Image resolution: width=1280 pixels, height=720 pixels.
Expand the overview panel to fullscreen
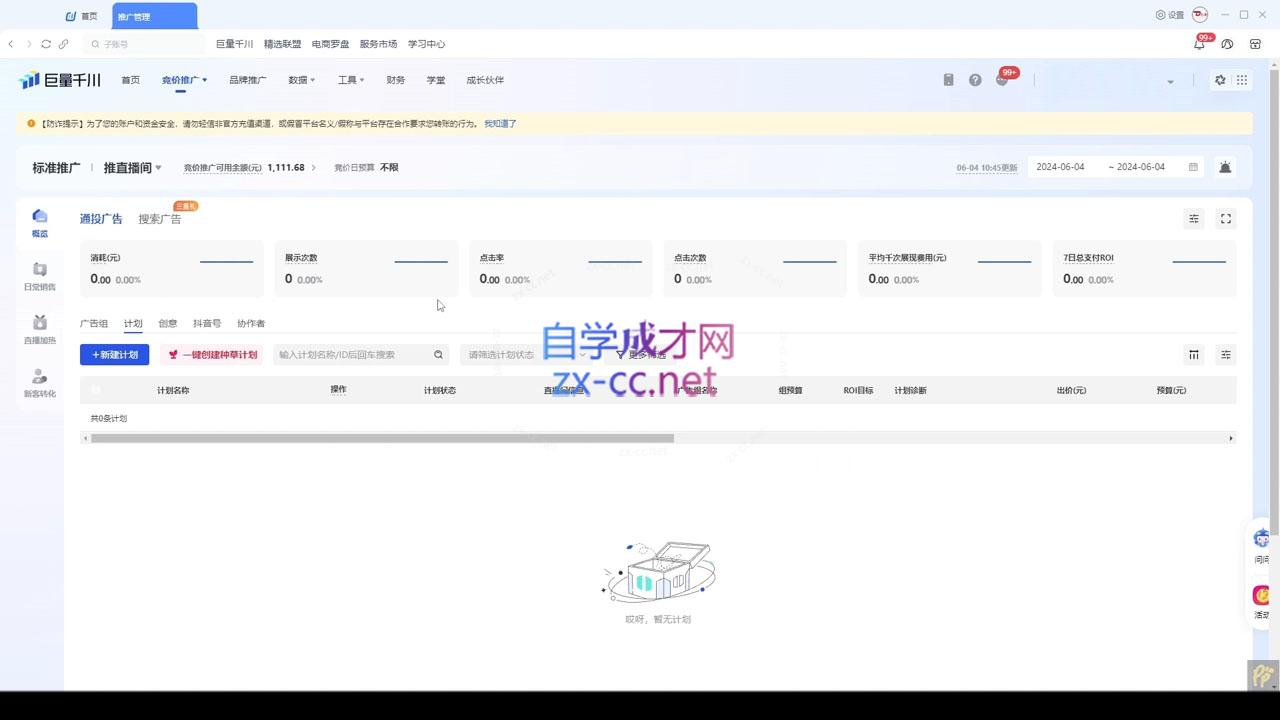1225,218
